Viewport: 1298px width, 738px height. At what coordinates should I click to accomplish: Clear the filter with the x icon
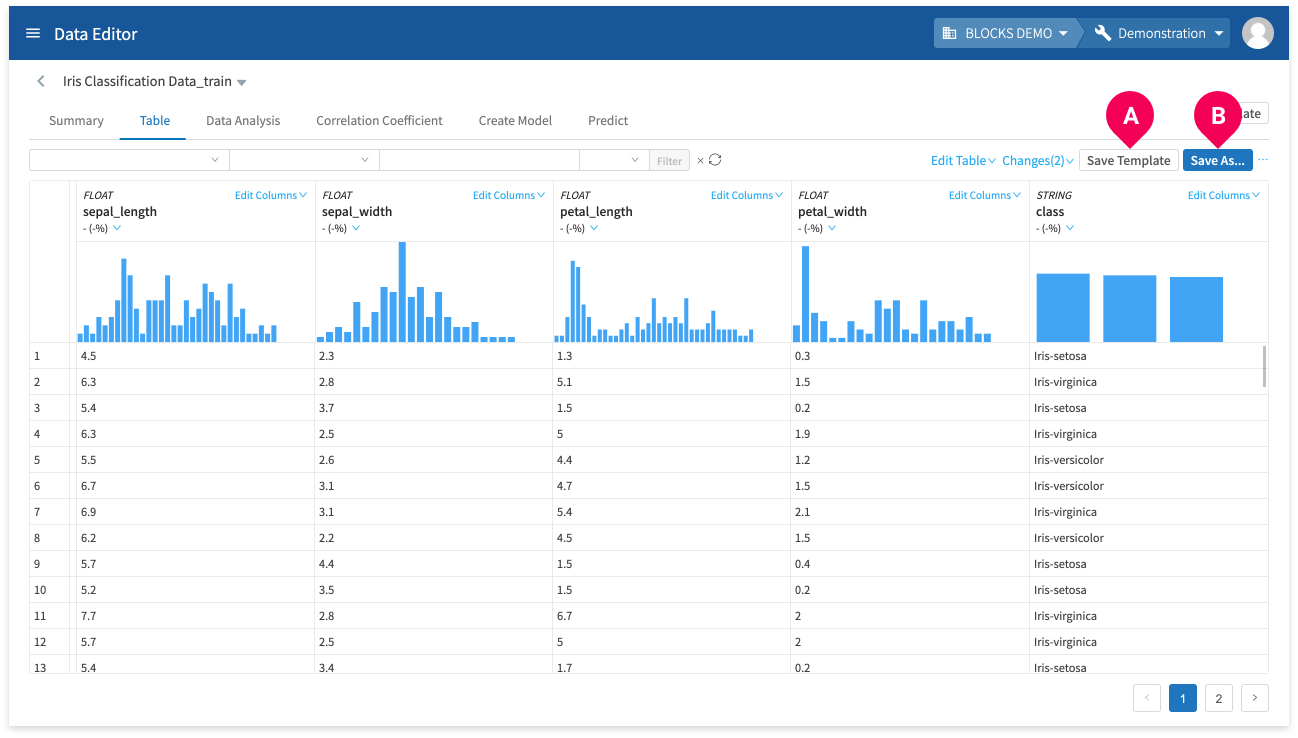(x=700, y=160)
